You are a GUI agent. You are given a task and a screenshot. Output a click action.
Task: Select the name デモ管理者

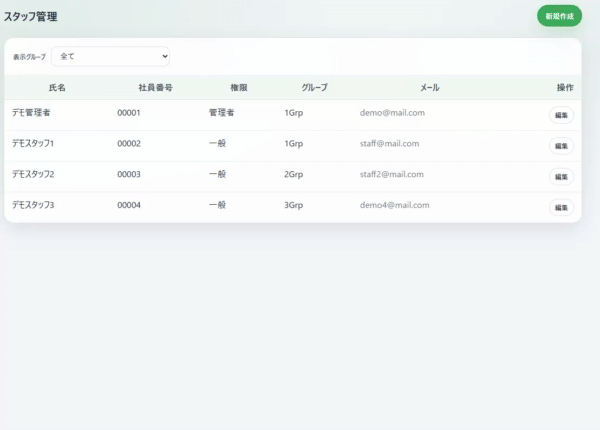click(31, 112)
